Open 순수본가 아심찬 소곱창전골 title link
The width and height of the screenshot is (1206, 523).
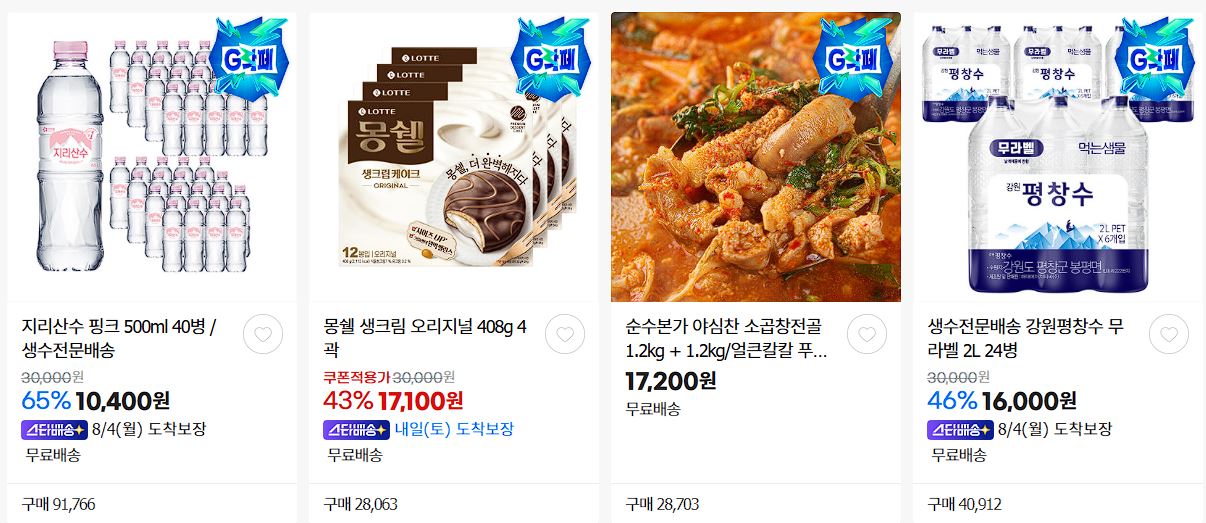[727, 339]
